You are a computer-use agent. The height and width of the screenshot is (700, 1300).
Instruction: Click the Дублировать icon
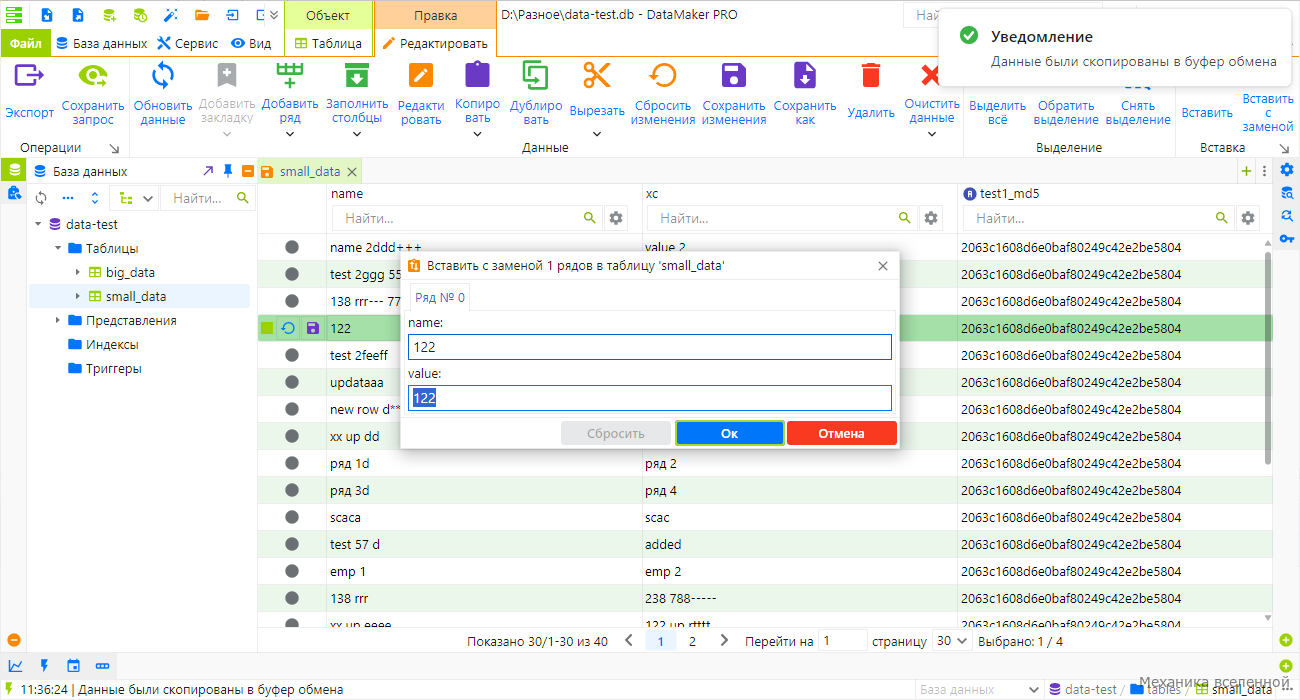pos(536,76)
